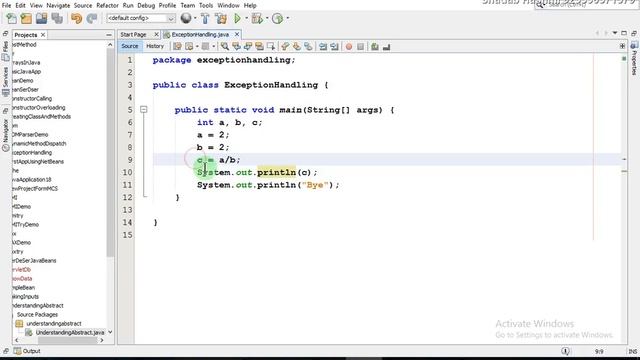This screenshot has width=640, height=360.
Task: Click Source Packages tree node
Action: click(37, 315)
